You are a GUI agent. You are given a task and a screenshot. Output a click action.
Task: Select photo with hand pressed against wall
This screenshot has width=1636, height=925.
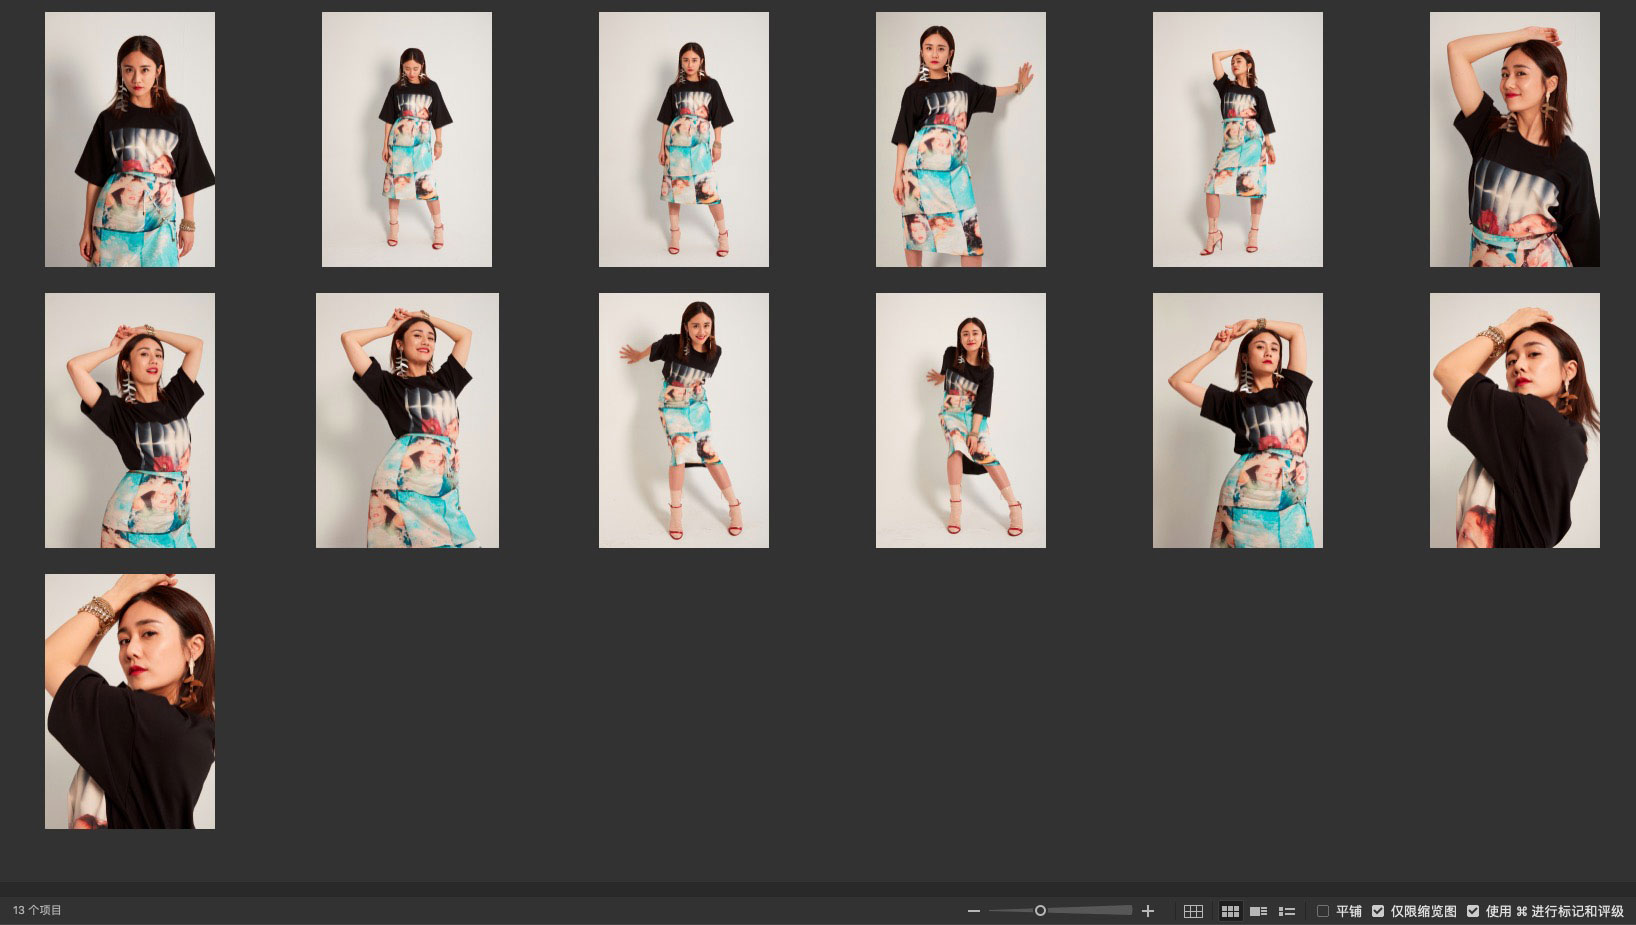pyautogui.click(x=961, y=140)
